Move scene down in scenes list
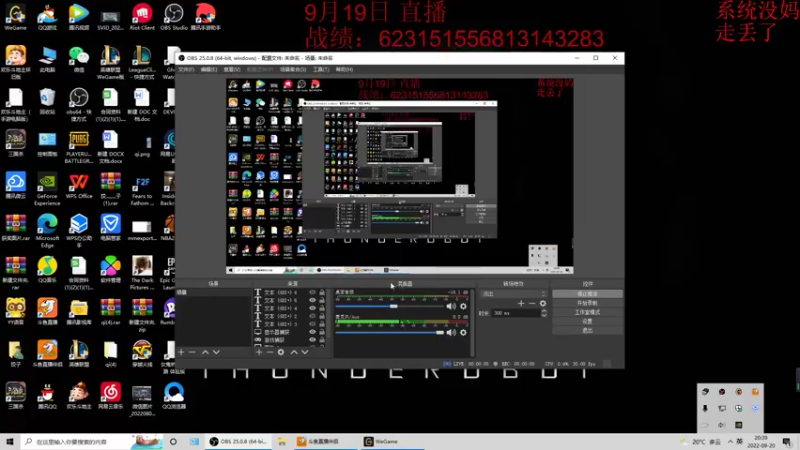Viewport: 800px width, 450px height. 216,352
